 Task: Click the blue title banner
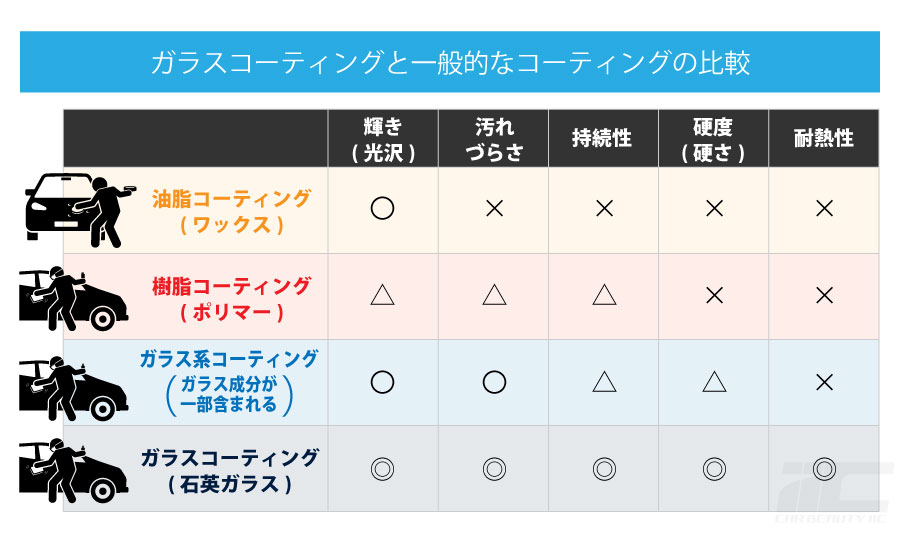click(450, 62)
